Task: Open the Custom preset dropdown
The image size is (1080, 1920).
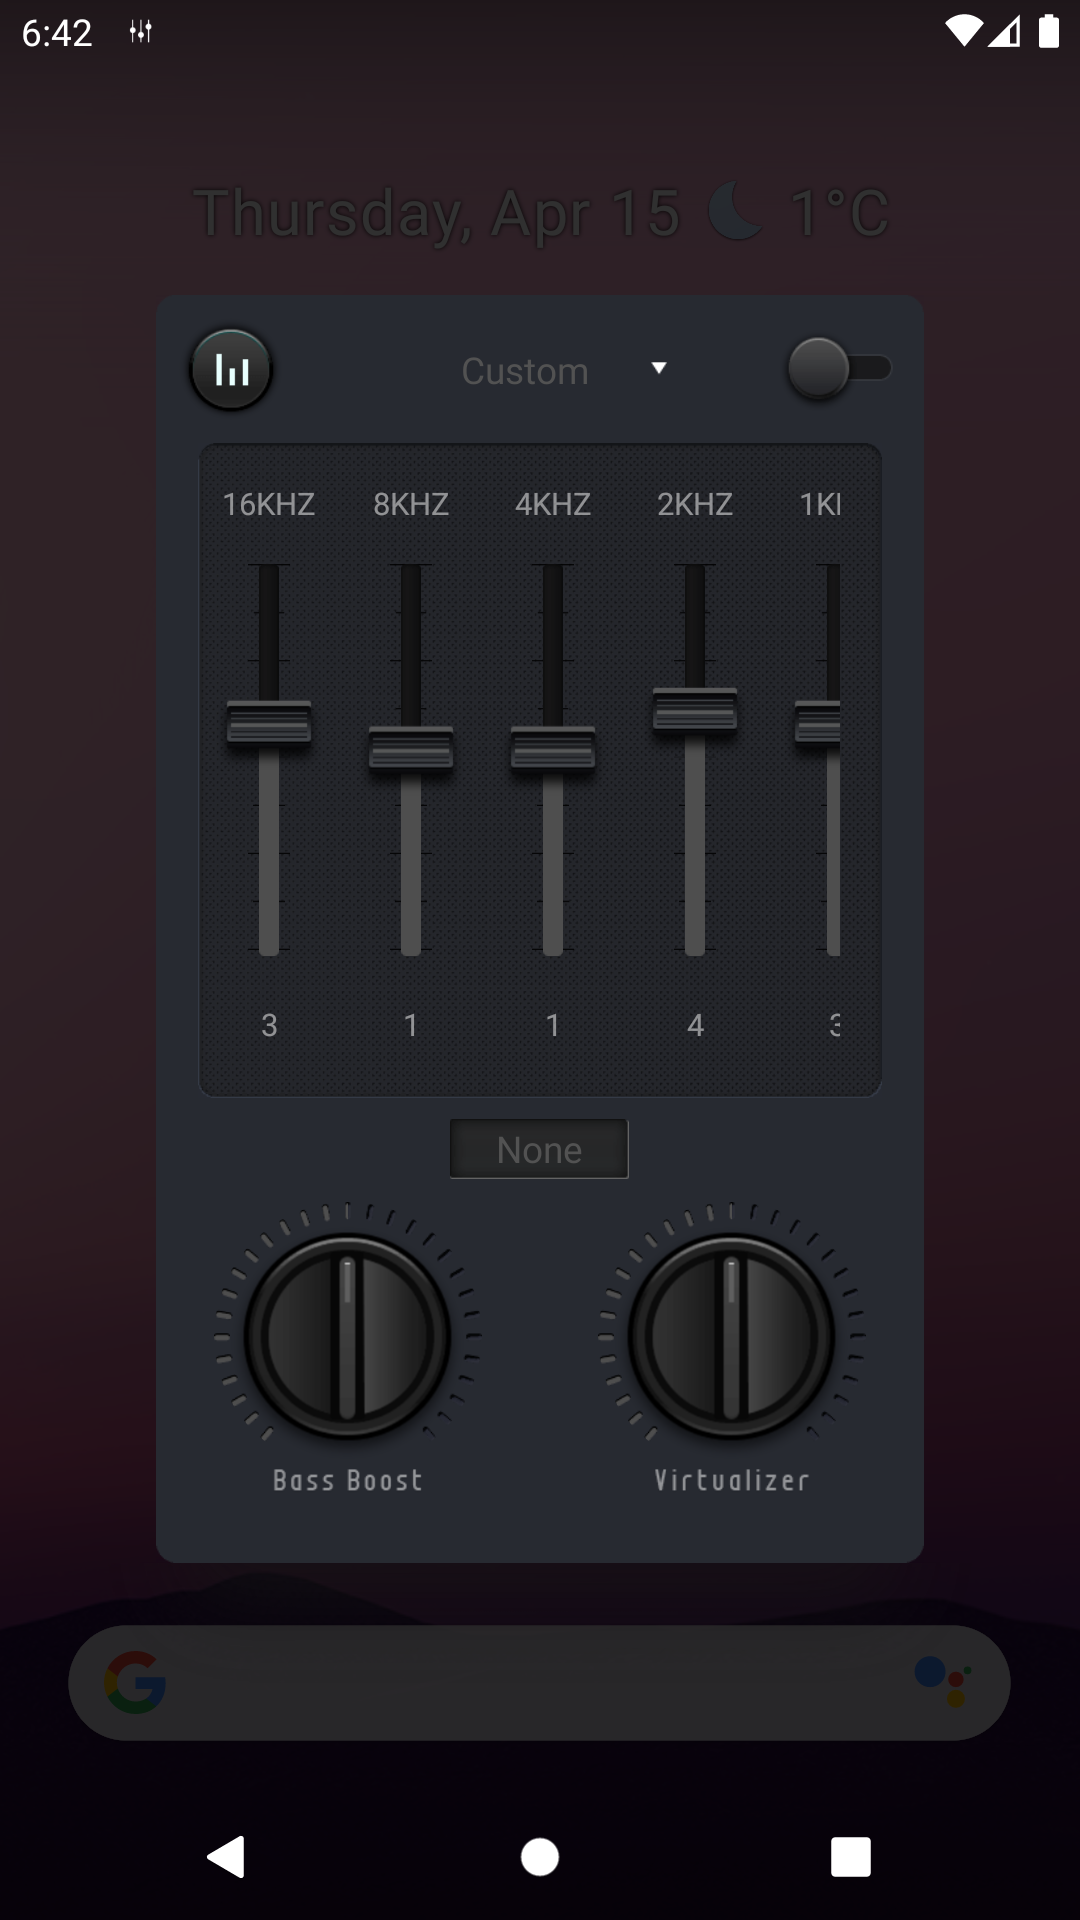Action: [x=525, y=371]
